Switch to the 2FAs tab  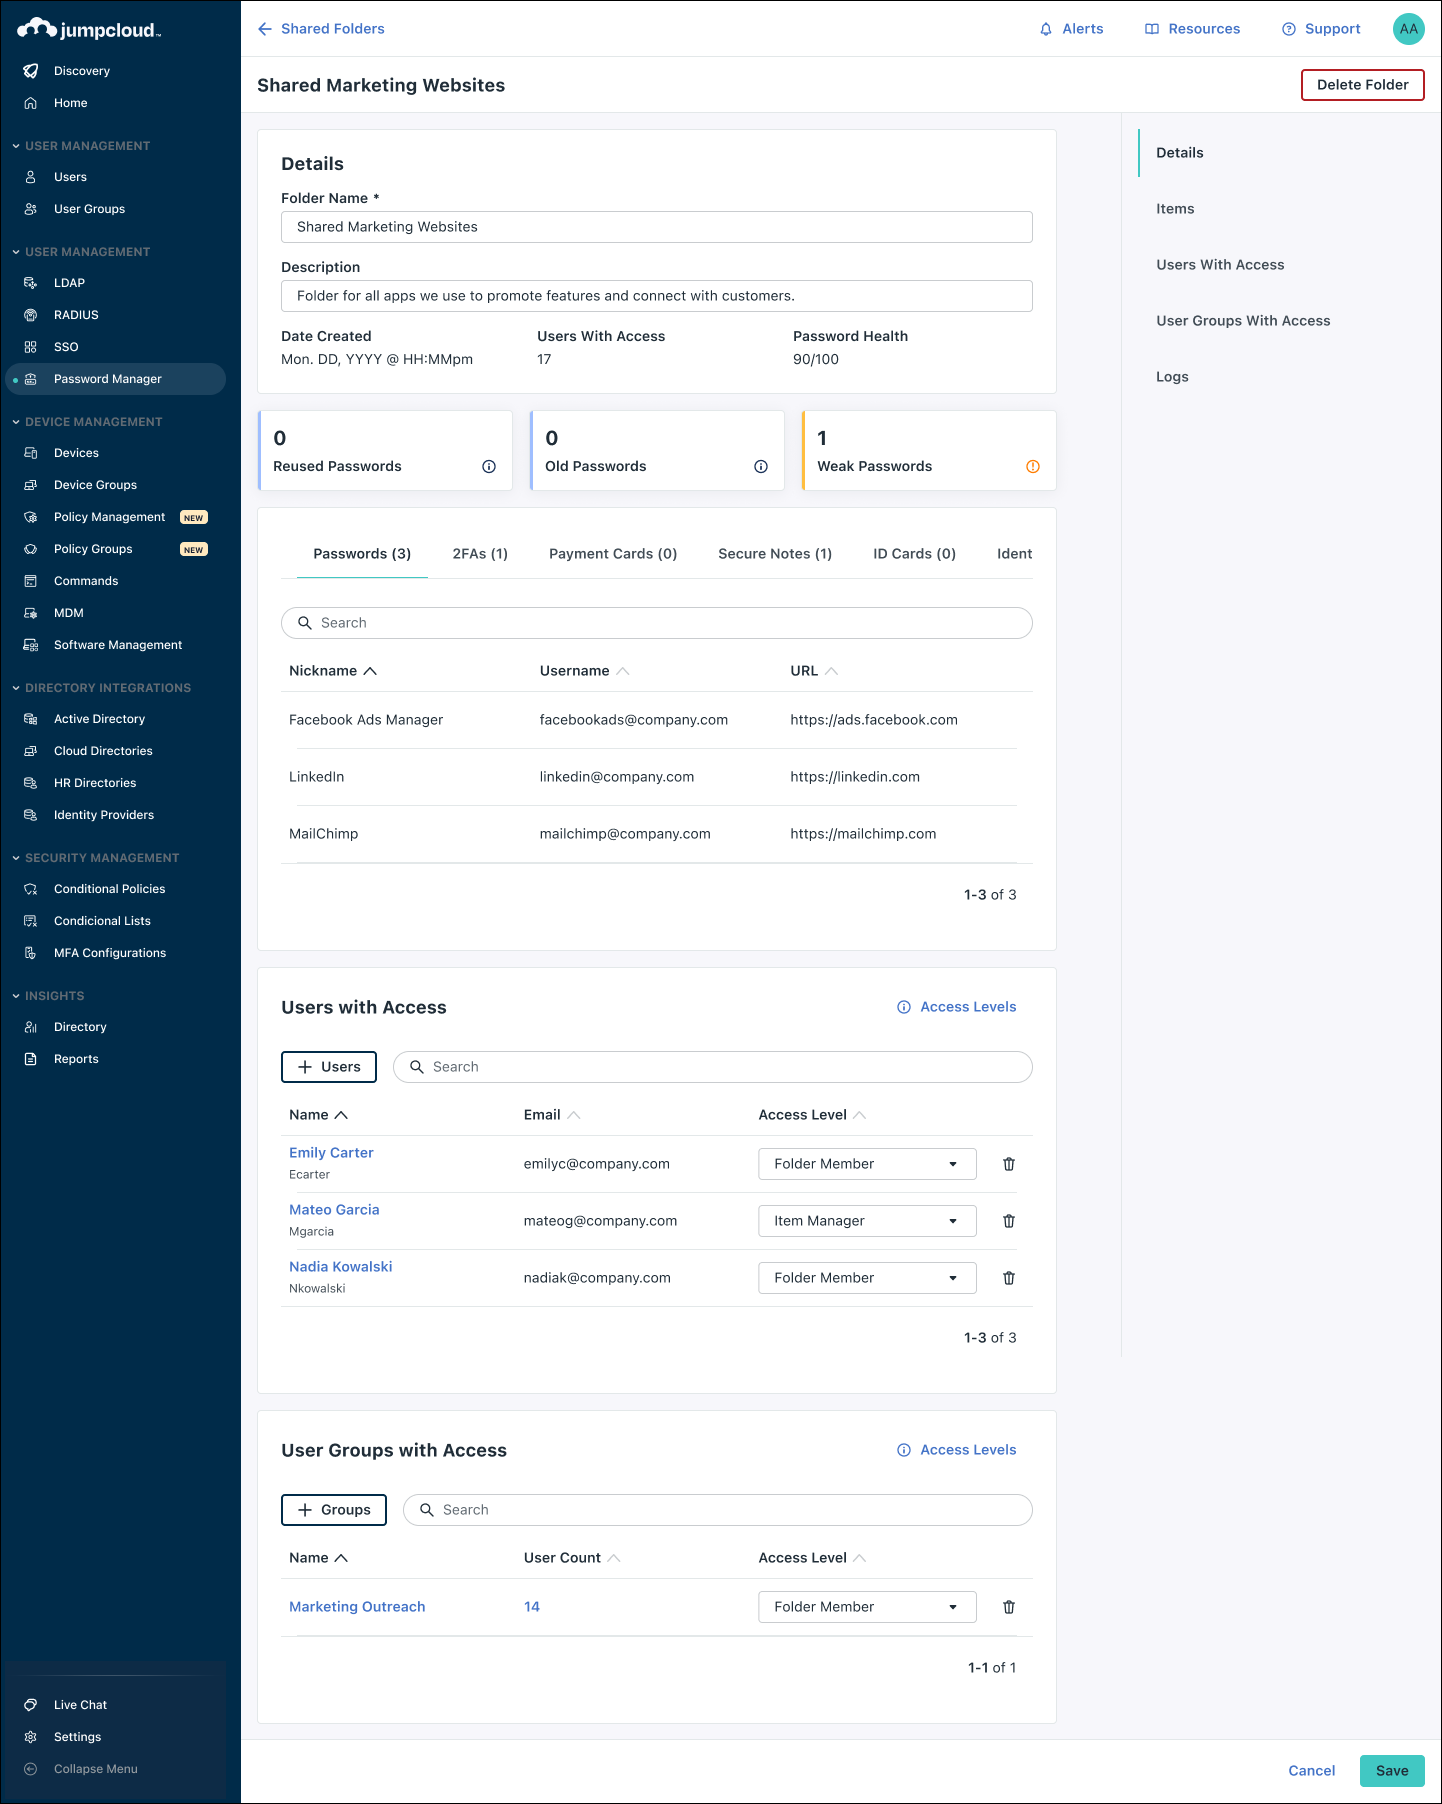(x=480, y=554)
